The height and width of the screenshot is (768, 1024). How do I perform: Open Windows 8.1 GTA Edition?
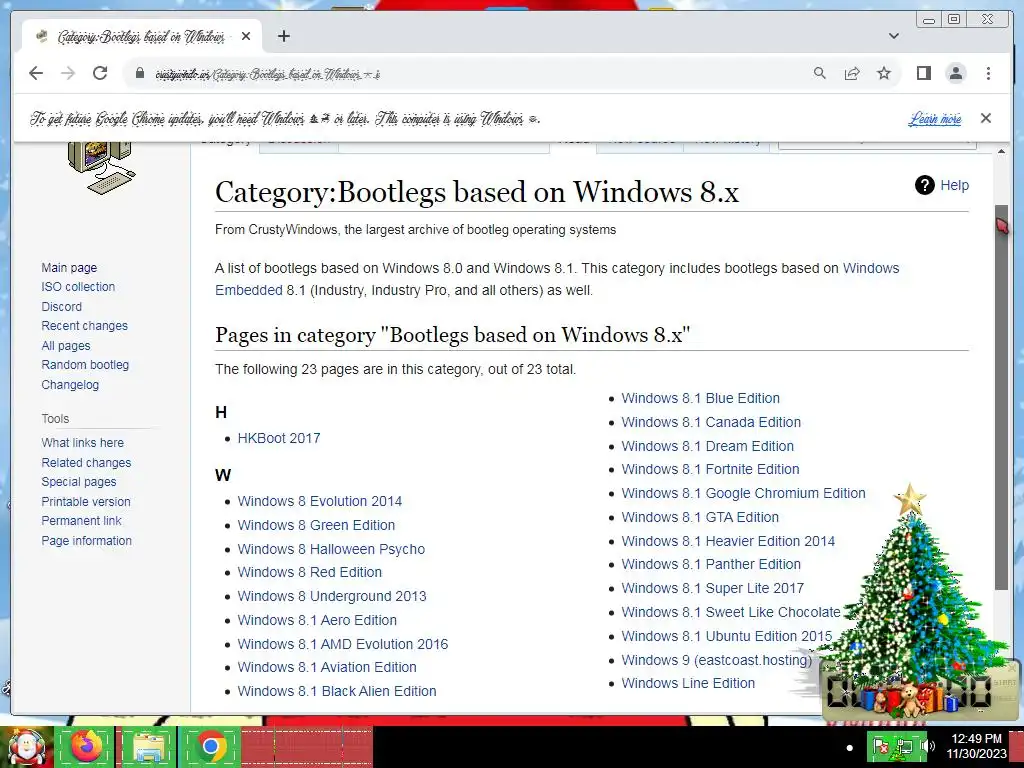700,517
